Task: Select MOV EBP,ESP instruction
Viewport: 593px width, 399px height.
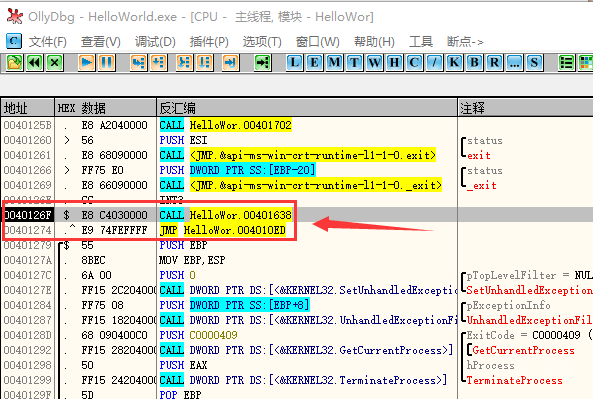Action: [x=192, y=260]
